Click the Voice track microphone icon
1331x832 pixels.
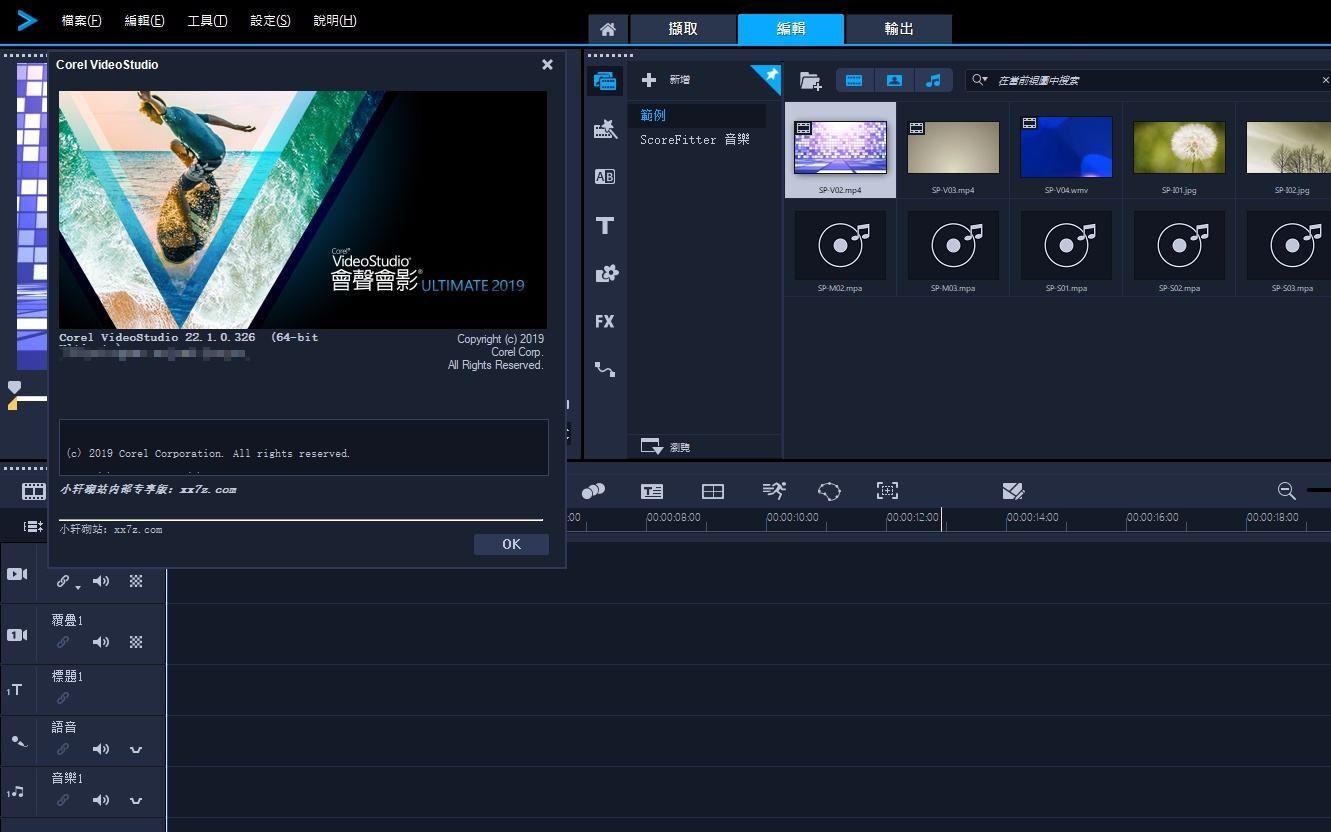tap(19, 741)
